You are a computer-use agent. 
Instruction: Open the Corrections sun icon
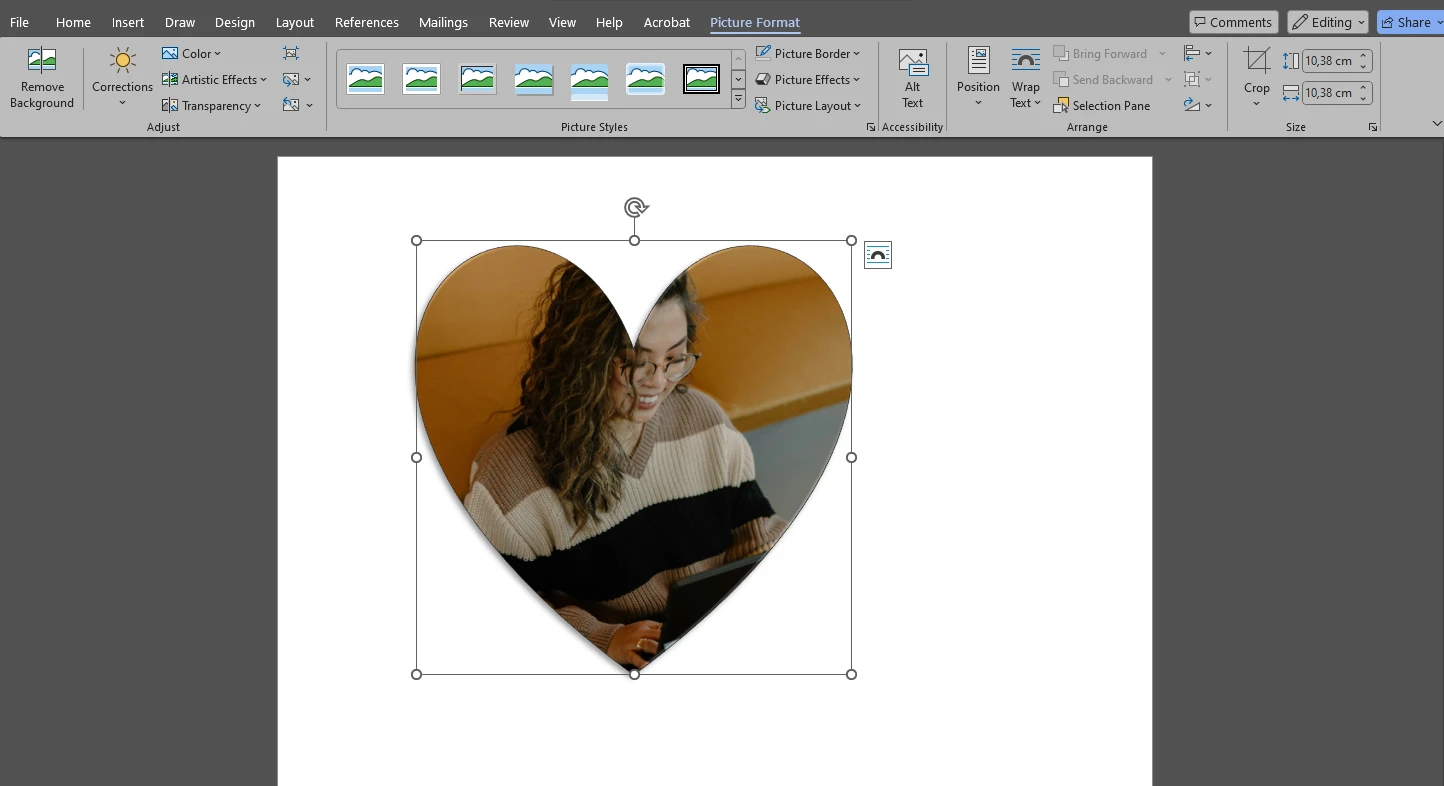(123, 61)
